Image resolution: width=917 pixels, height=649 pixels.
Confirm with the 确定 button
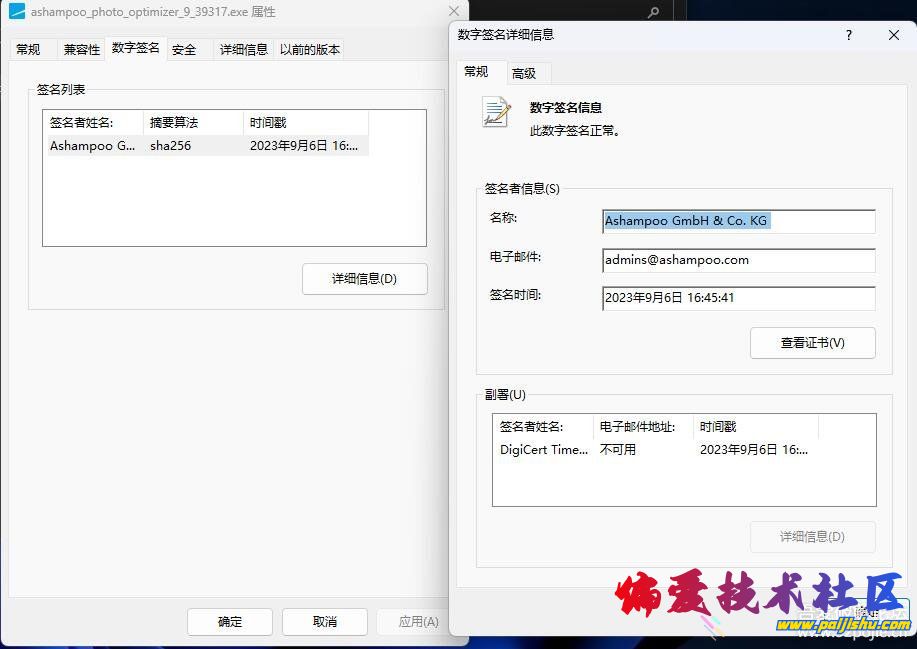(230, 621)
